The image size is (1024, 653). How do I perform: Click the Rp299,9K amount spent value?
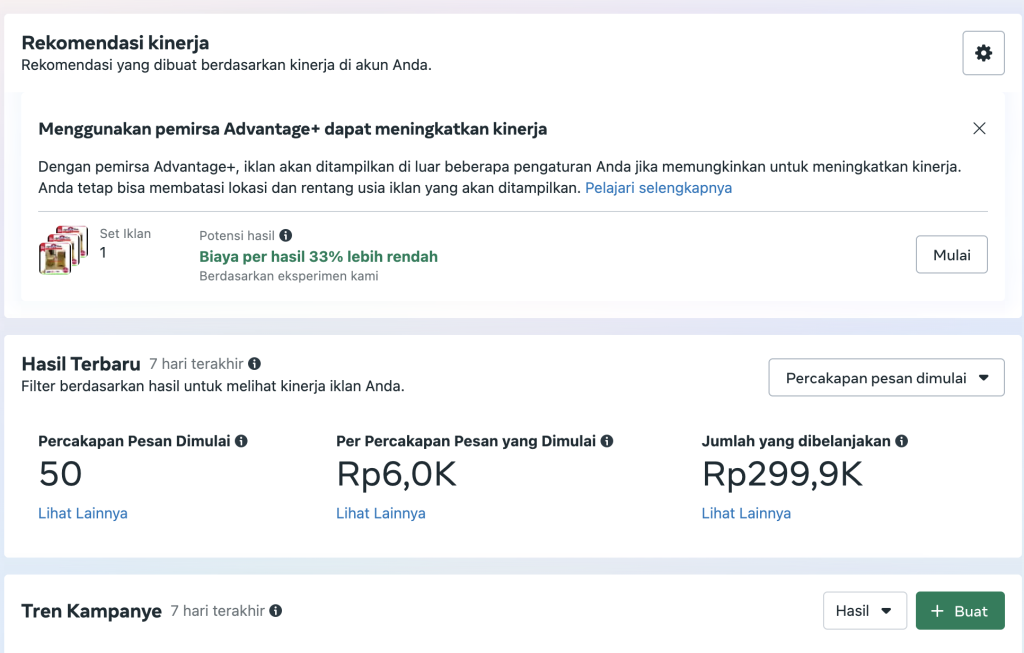click(x=782, y=474)
